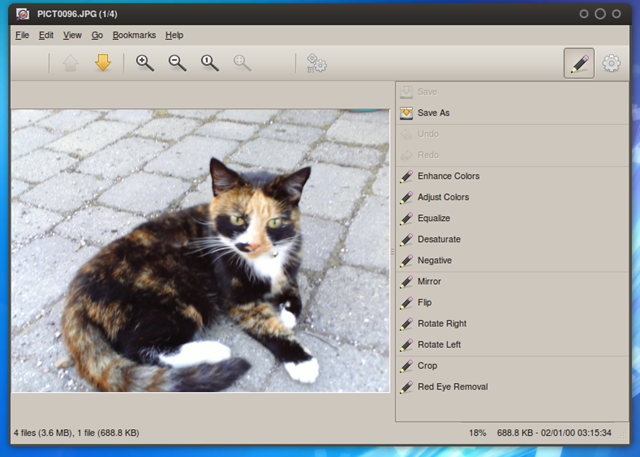Click the greyed-out up arrow for previous image

pyautogui.click(x=70, y=63)
